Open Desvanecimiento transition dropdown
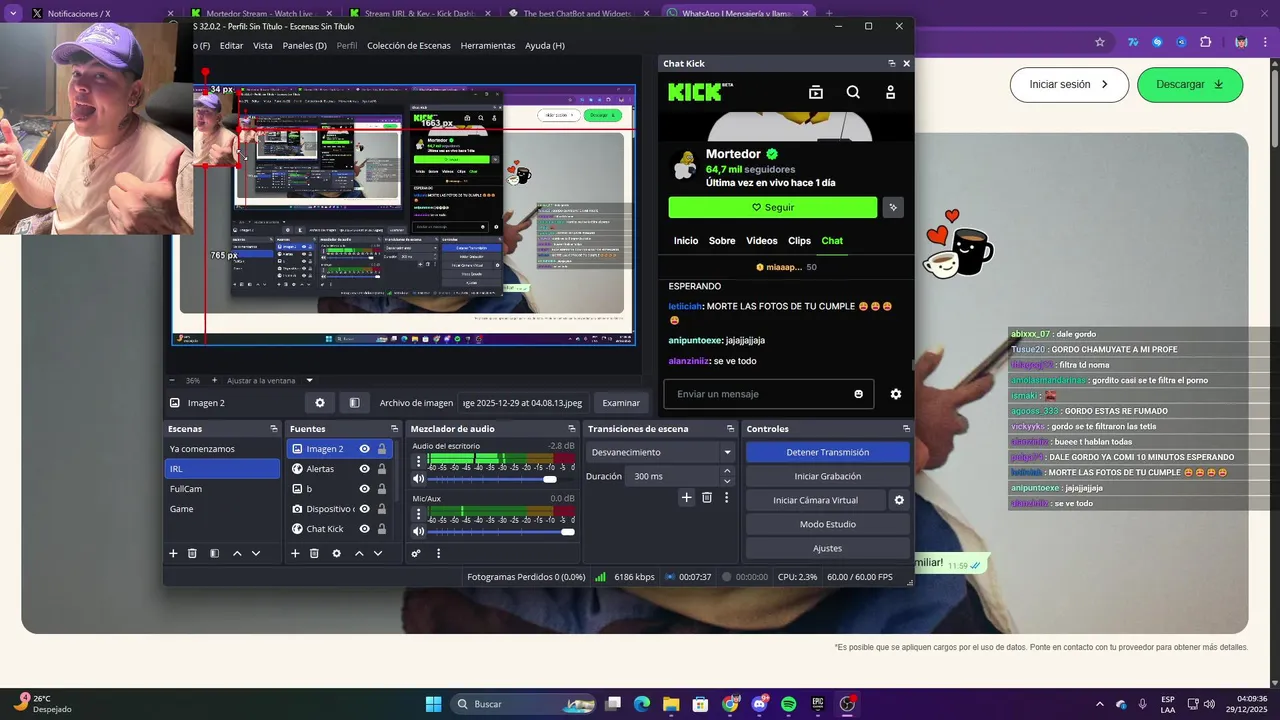 [660, 452]
